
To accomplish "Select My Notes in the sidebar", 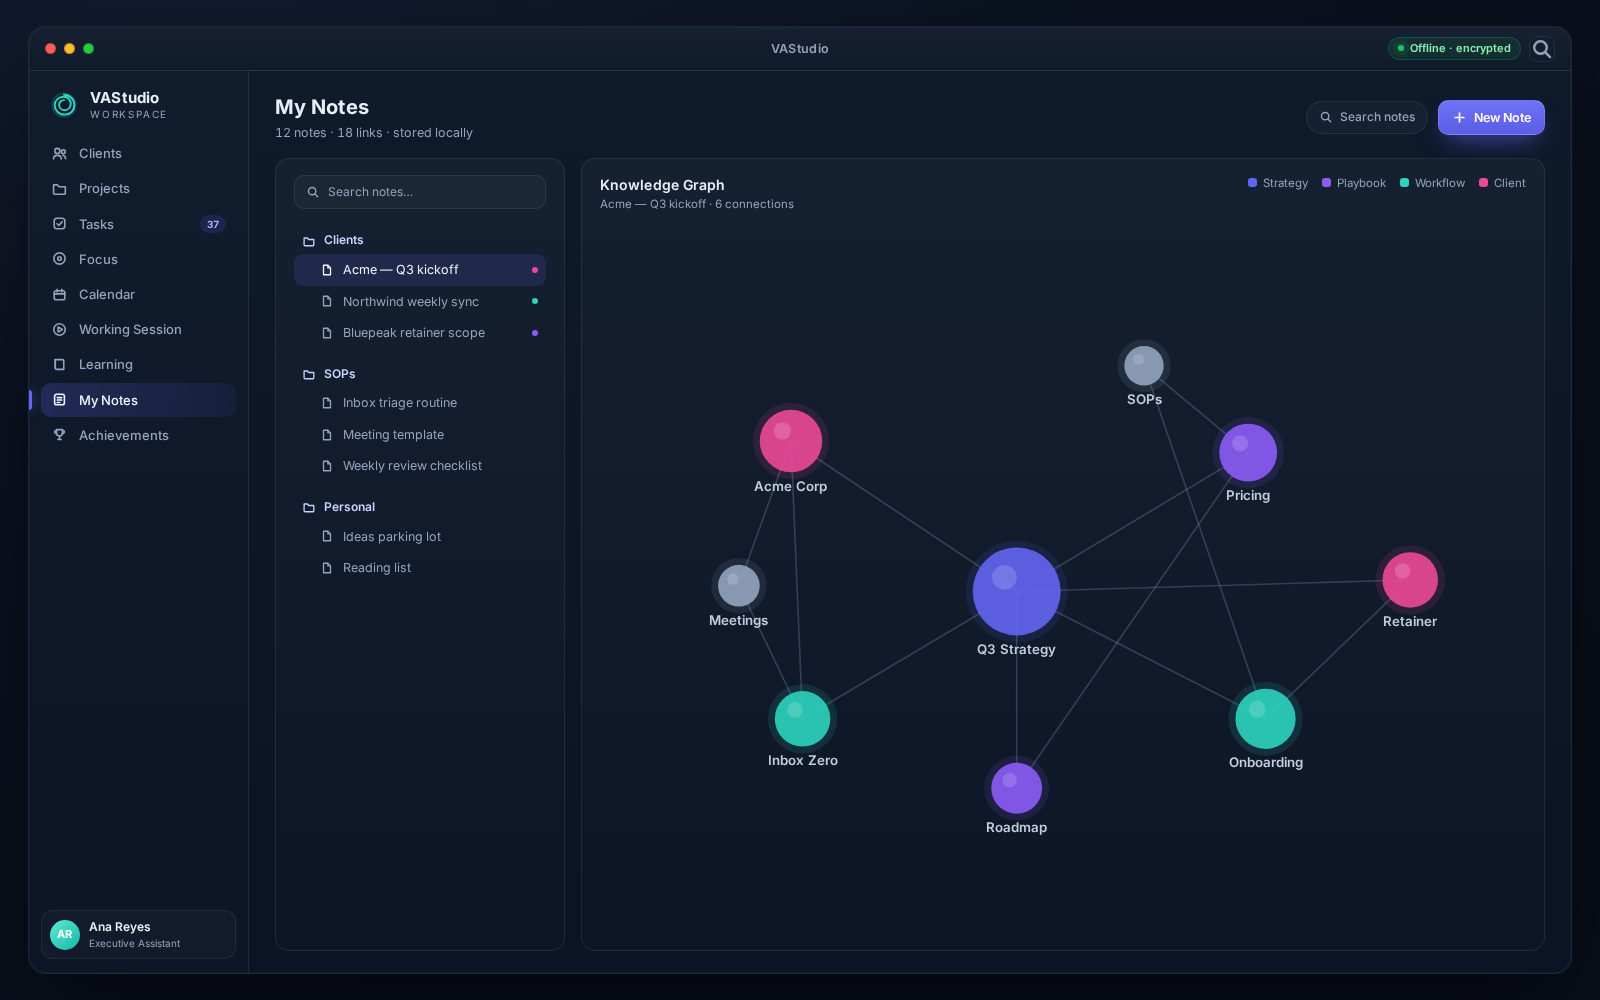I will [x=138, y=400].
